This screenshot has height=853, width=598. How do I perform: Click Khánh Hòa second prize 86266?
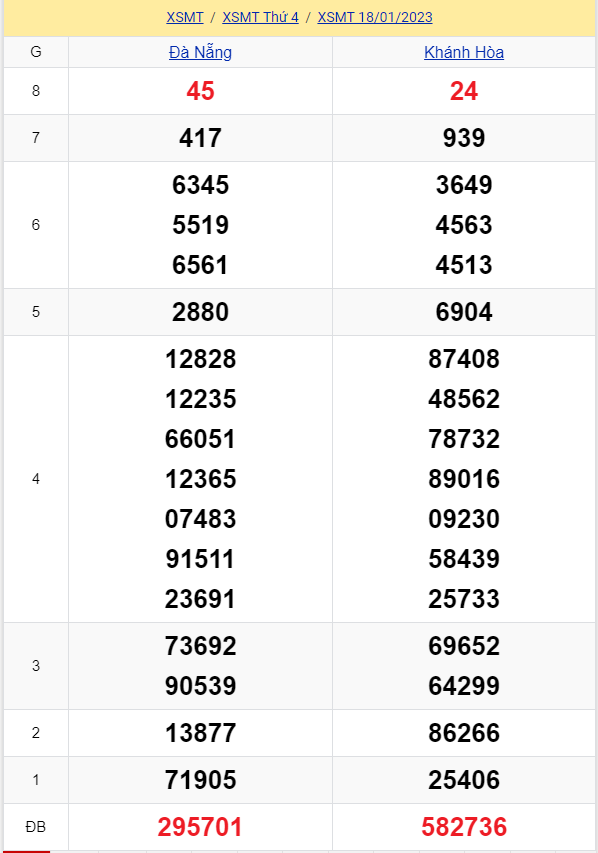[x=464, y=733]
